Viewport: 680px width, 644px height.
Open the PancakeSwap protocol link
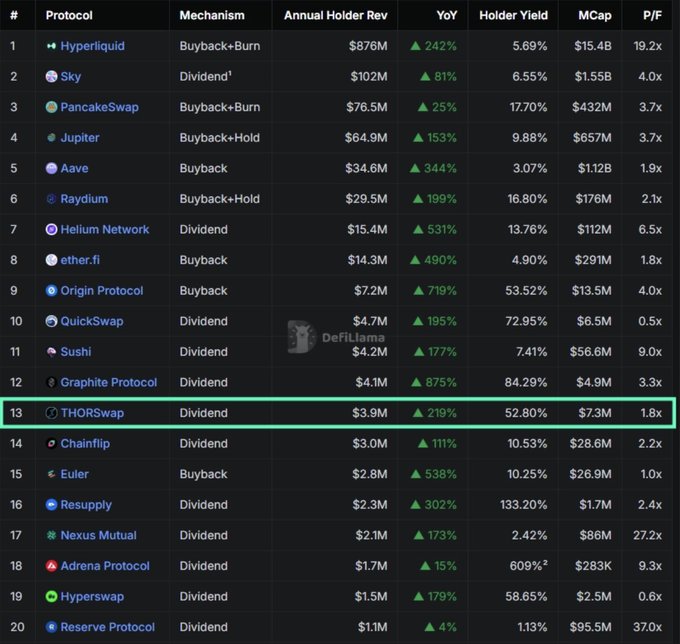pyautogui.click(x=99, y=107)
